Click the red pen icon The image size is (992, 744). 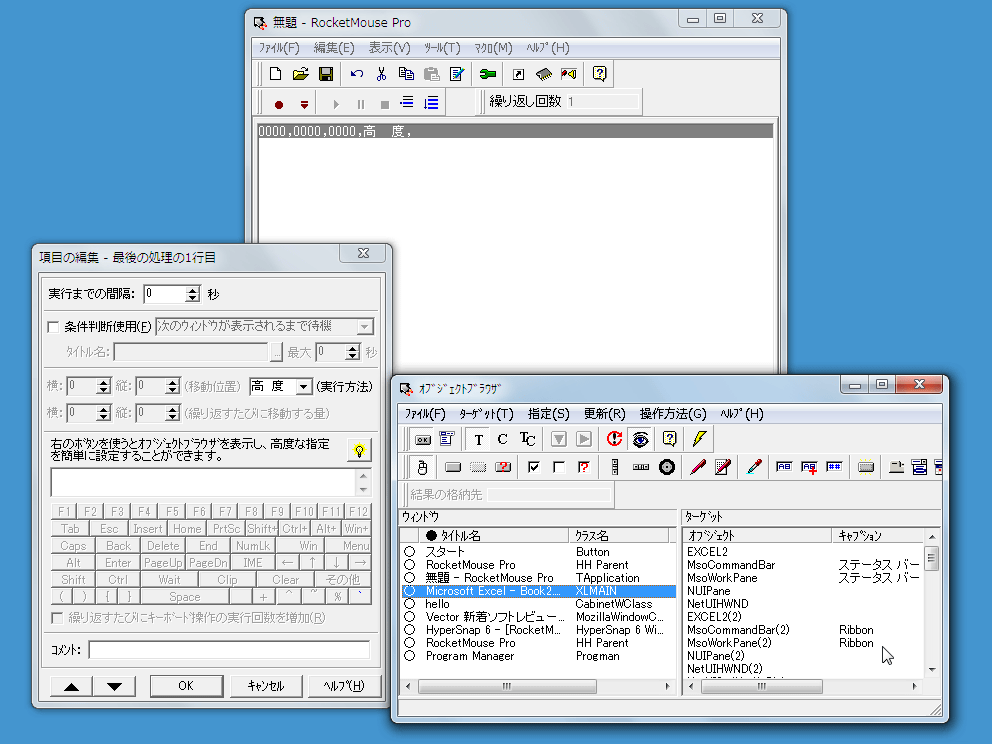pyautogui.click(x=698, y=468)
